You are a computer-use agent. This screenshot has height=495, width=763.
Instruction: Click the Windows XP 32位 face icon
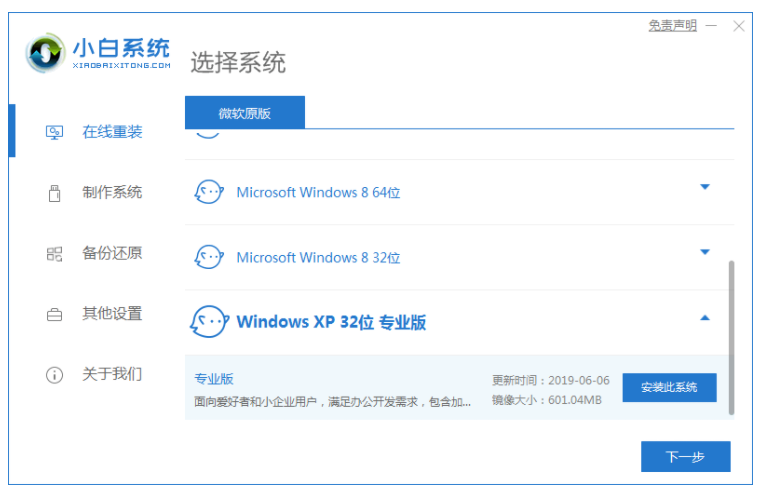point(208,321)
